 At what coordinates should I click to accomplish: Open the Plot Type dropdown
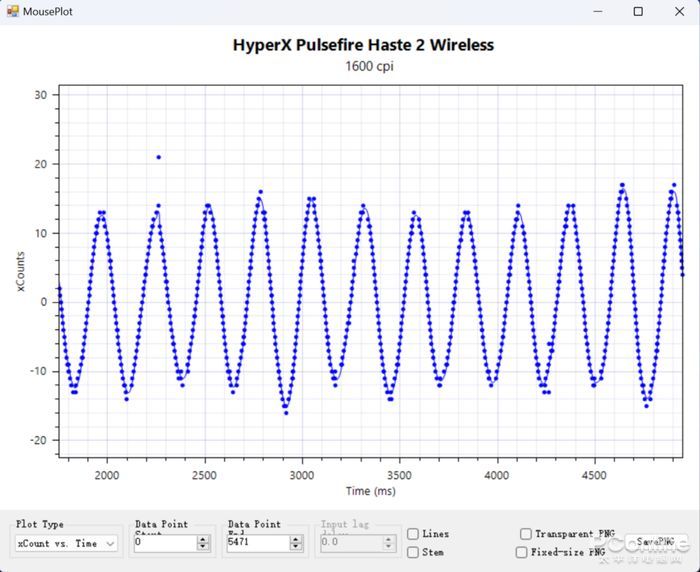coord(66,543)
